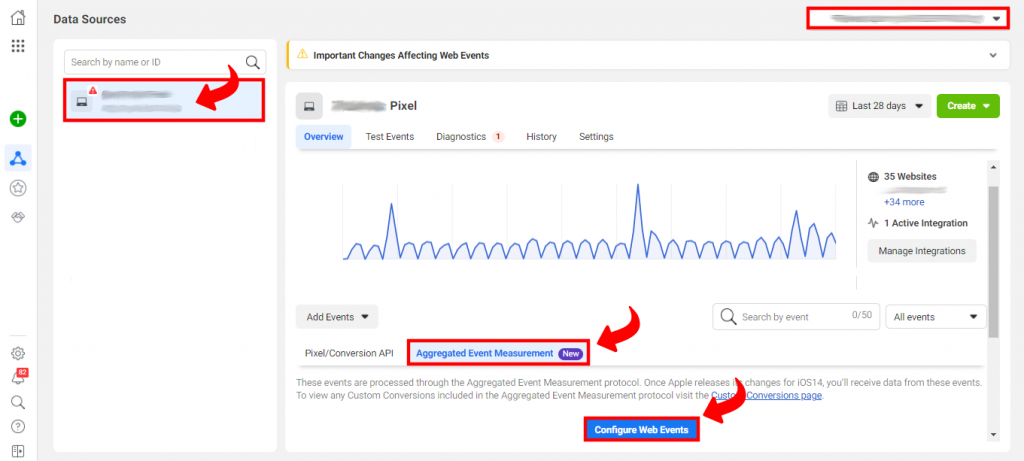Image resolution: width=1024 pixels, height=461 pixels.
Task: Click the vertical scrollbar thumb in pixel panel
Action: (993, 261)
